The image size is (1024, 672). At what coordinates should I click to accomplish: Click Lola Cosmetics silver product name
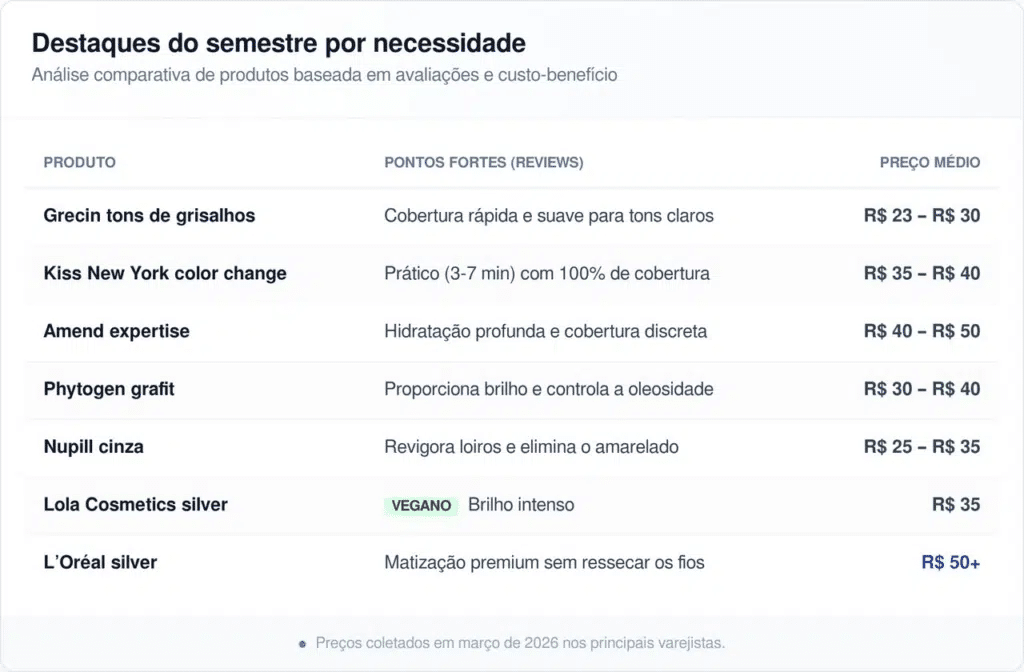[x=135, y=505]
